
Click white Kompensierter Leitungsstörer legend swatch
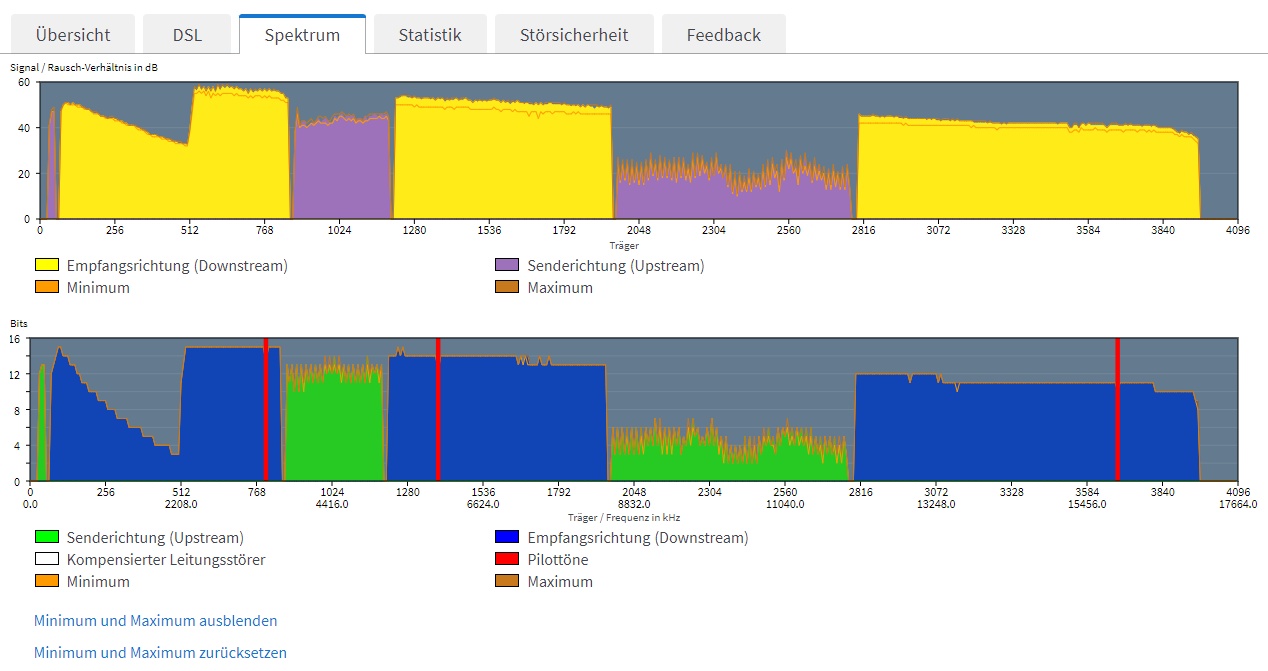(x=47, y=560)
